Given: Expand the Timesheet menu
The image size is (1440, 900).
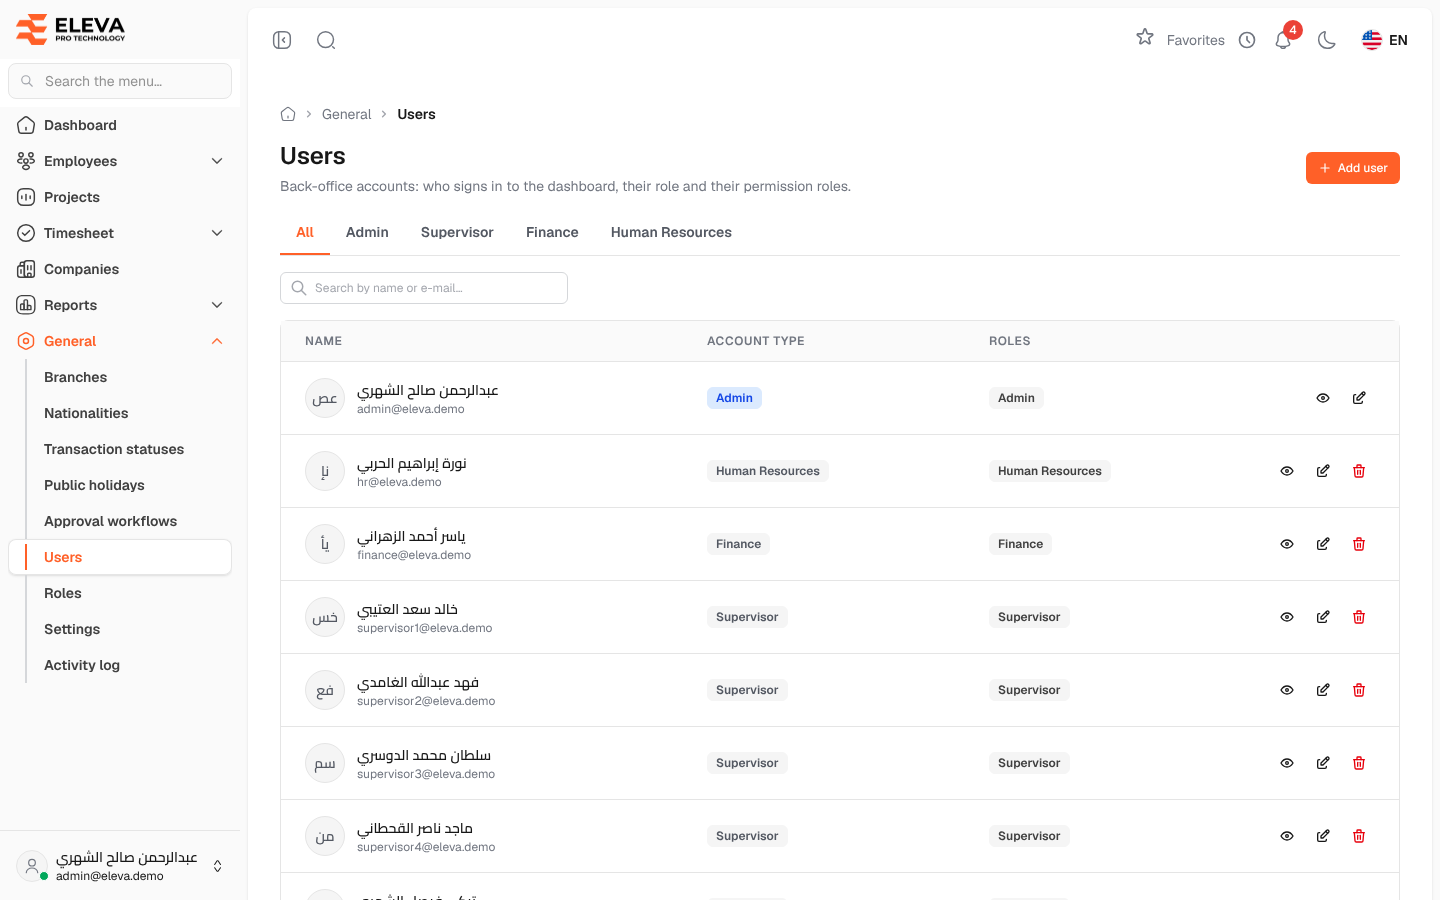Looking at the screenshot, I should point(120,233).
